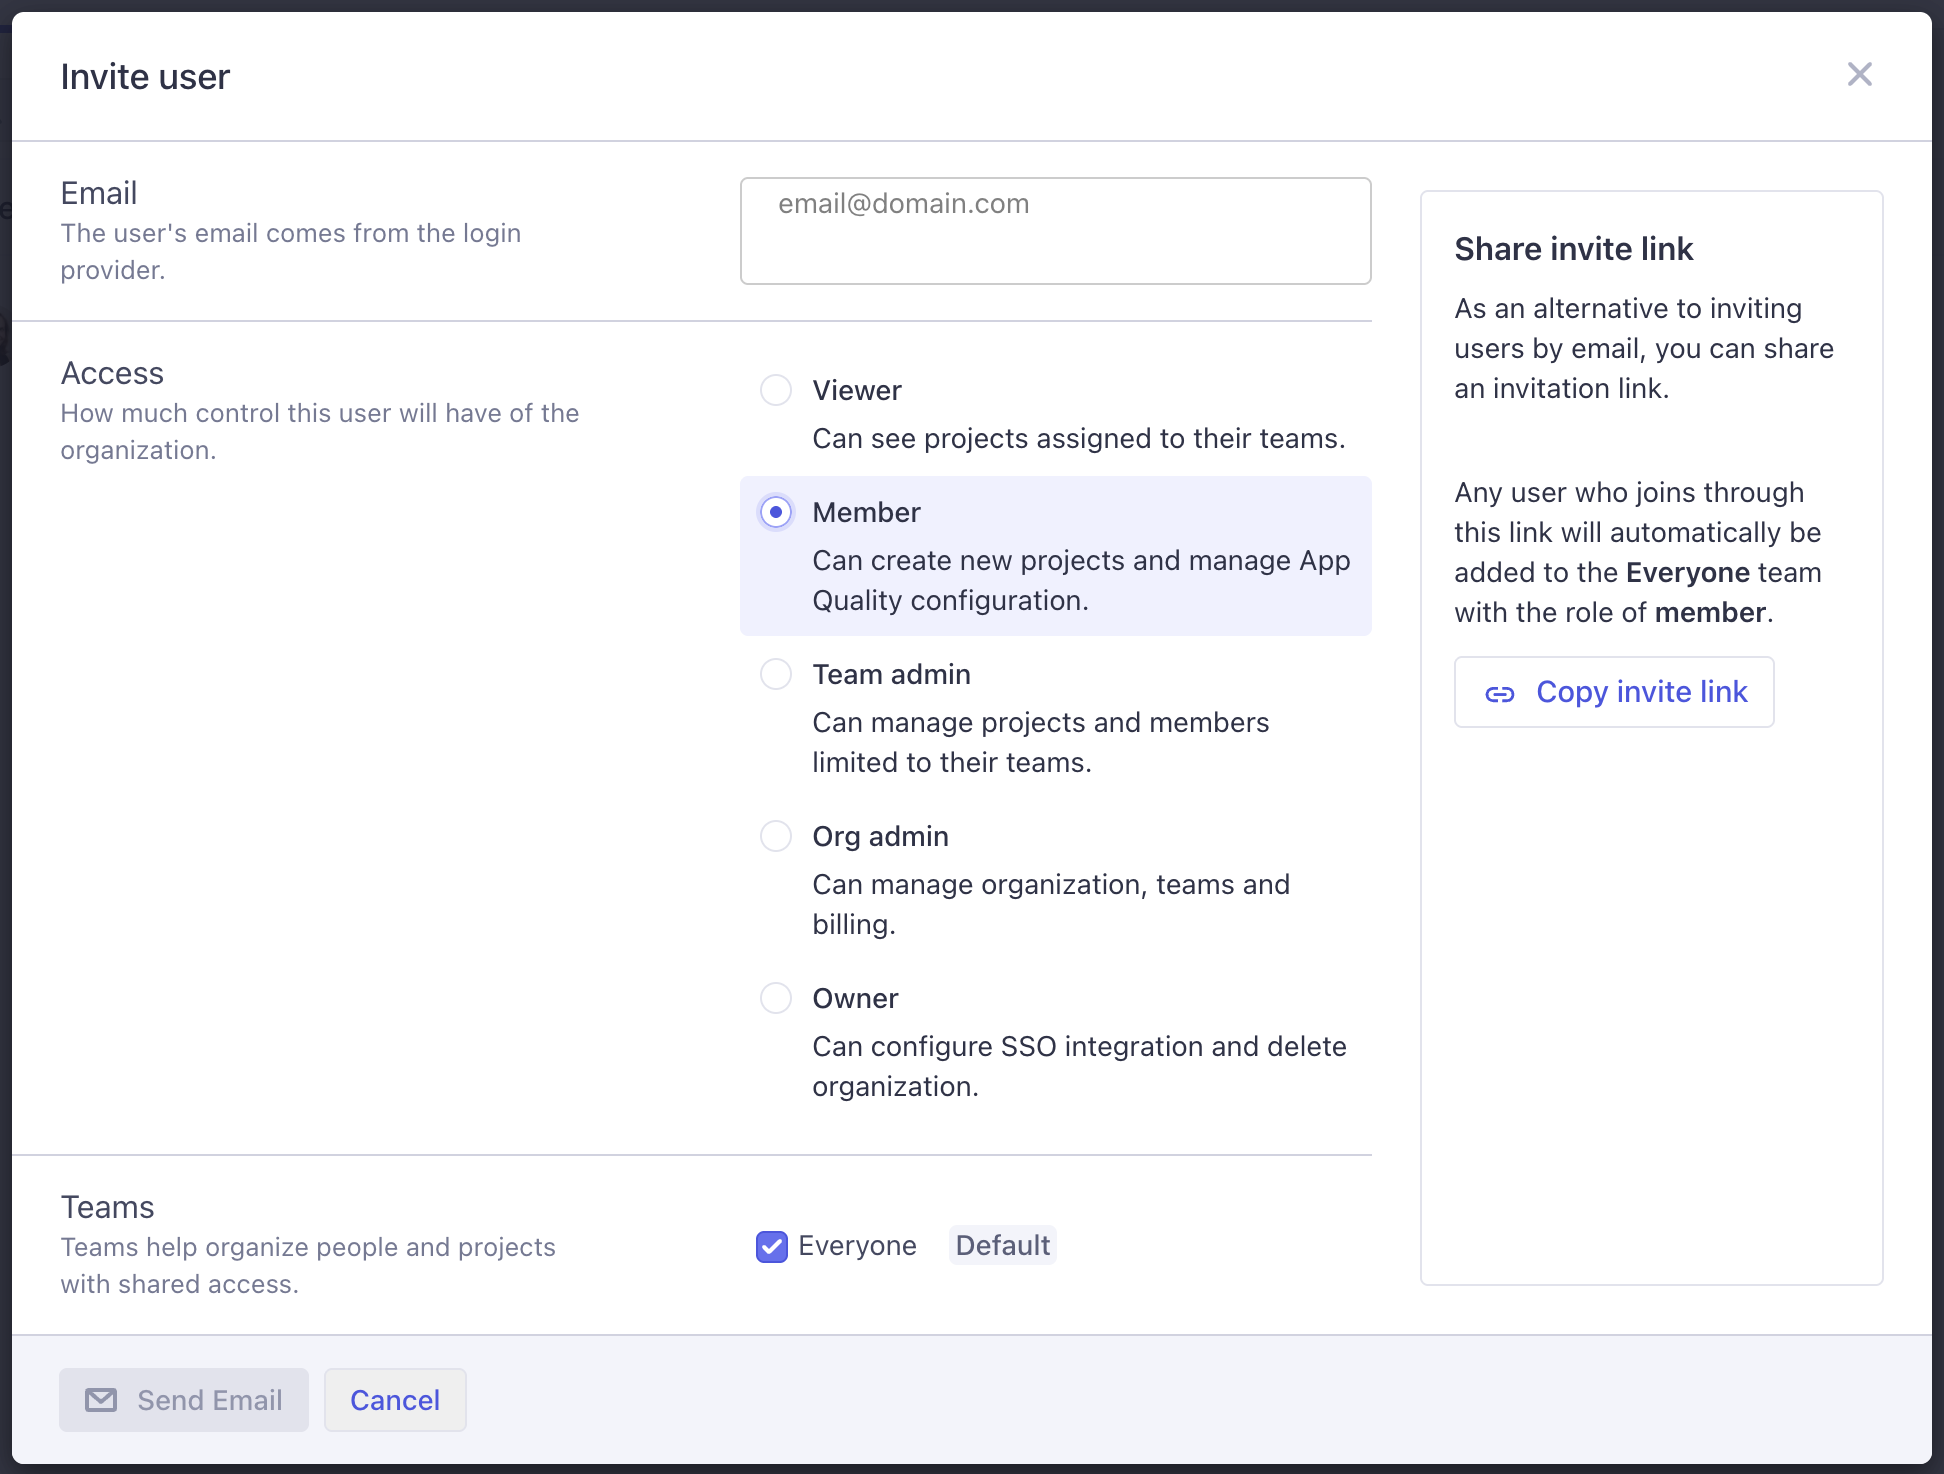This screenshot has height=1474, width=1944.
Task: Select the Owner access role
Action: pyautogui.click(x=776, y=998)
